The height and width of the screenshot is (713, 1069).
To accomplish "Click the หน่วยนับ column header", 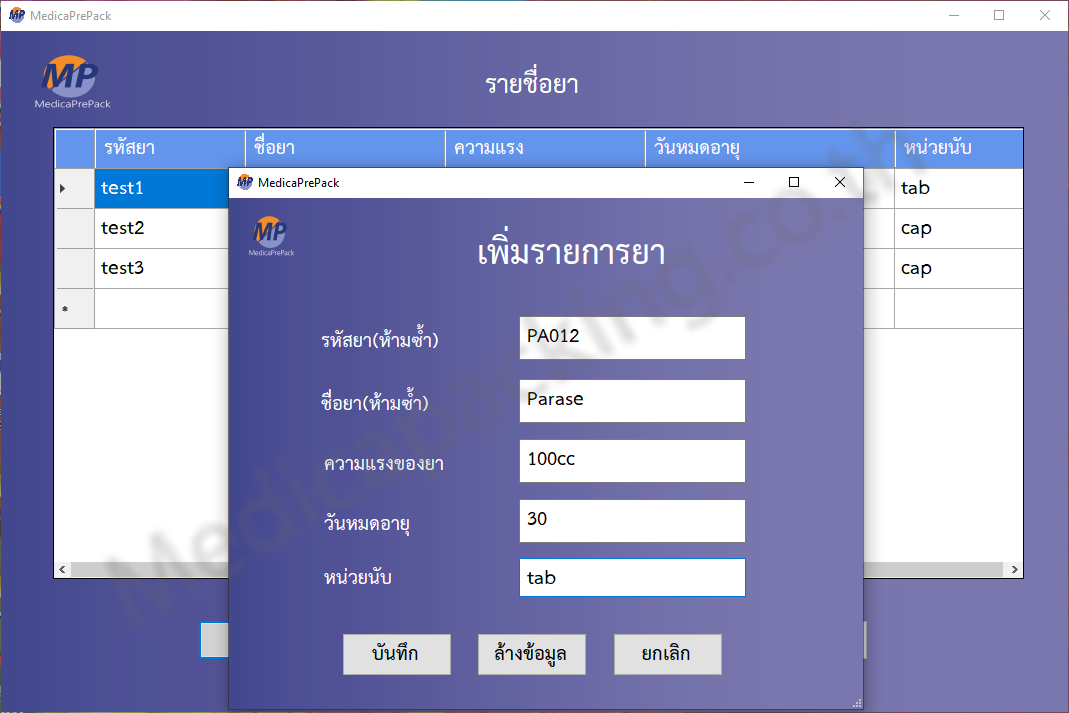I will pos(958,149).
